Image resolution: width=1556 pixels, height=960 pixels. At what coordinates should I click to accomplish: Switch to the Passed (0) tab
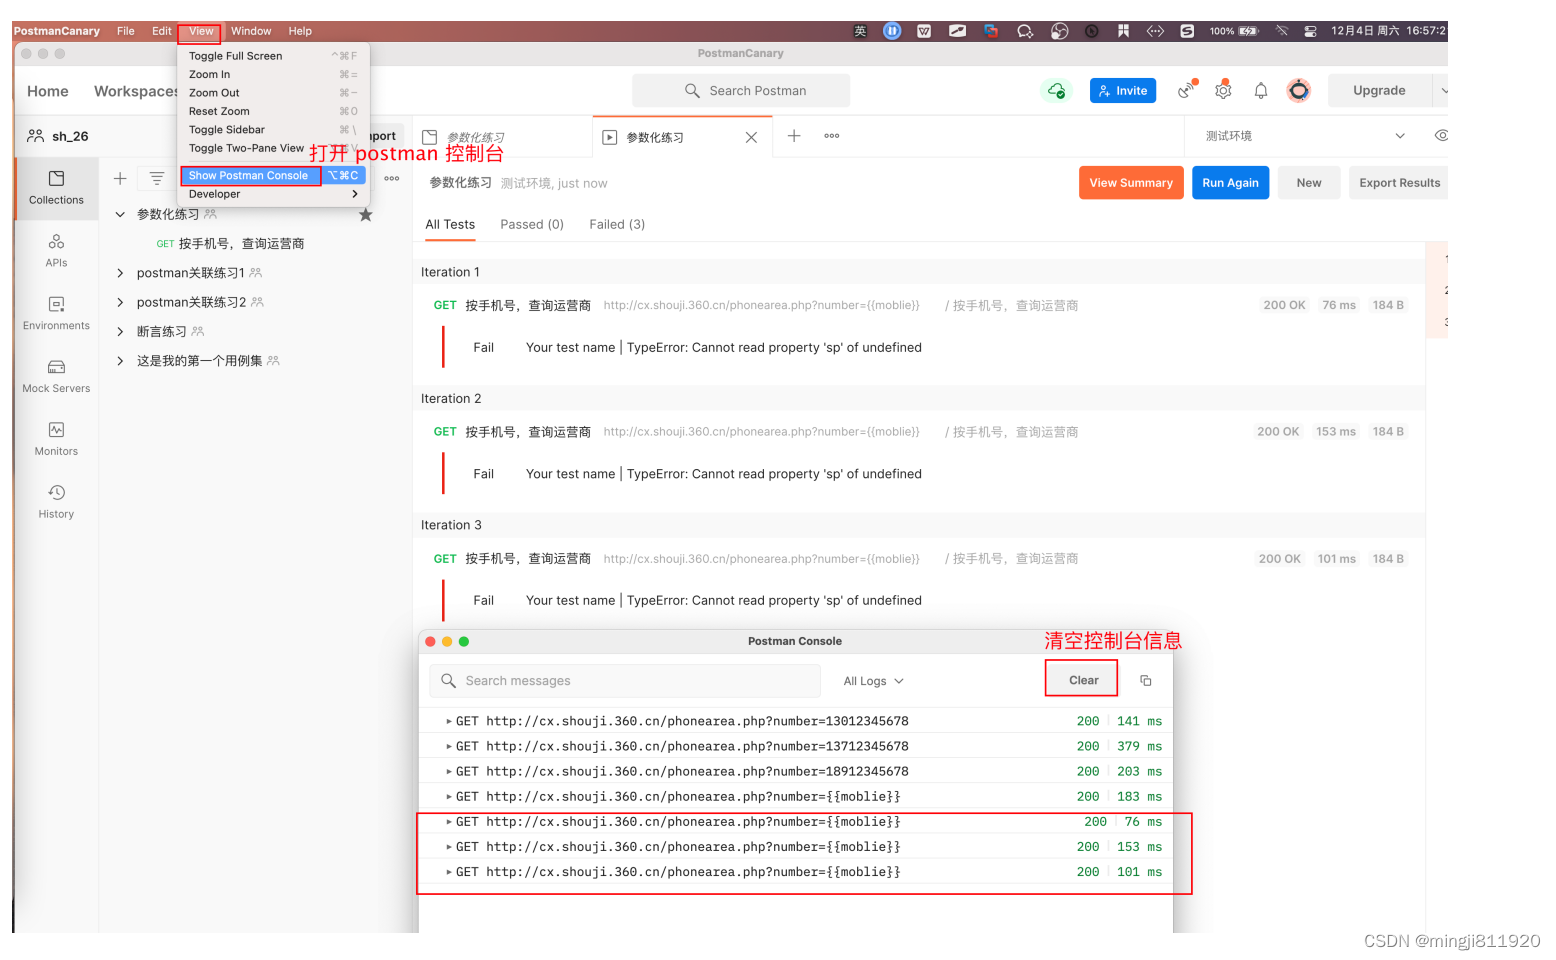click(x=532, y=225)
